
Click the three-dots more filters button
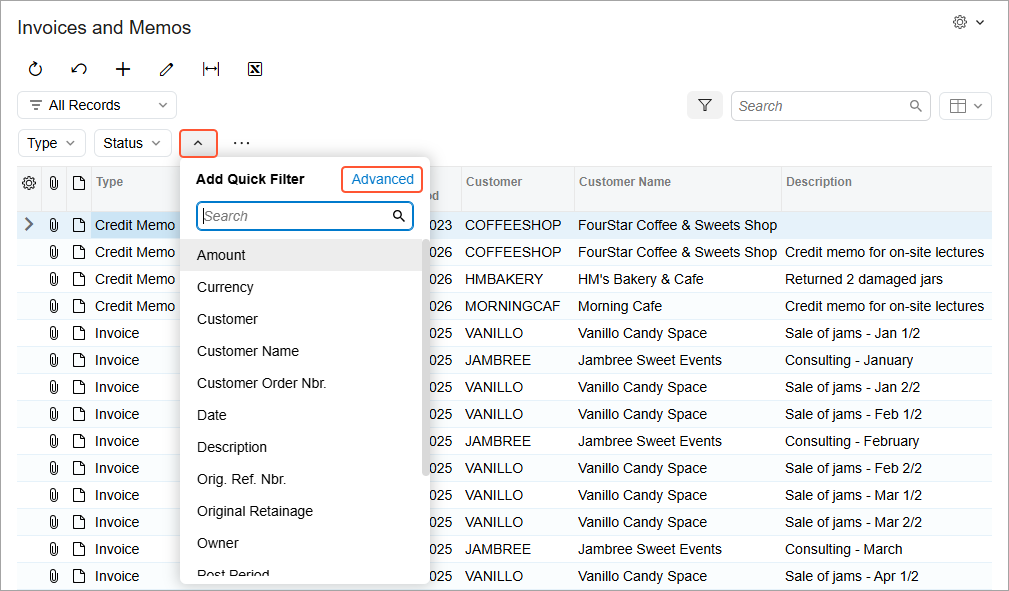coord(242,143)
